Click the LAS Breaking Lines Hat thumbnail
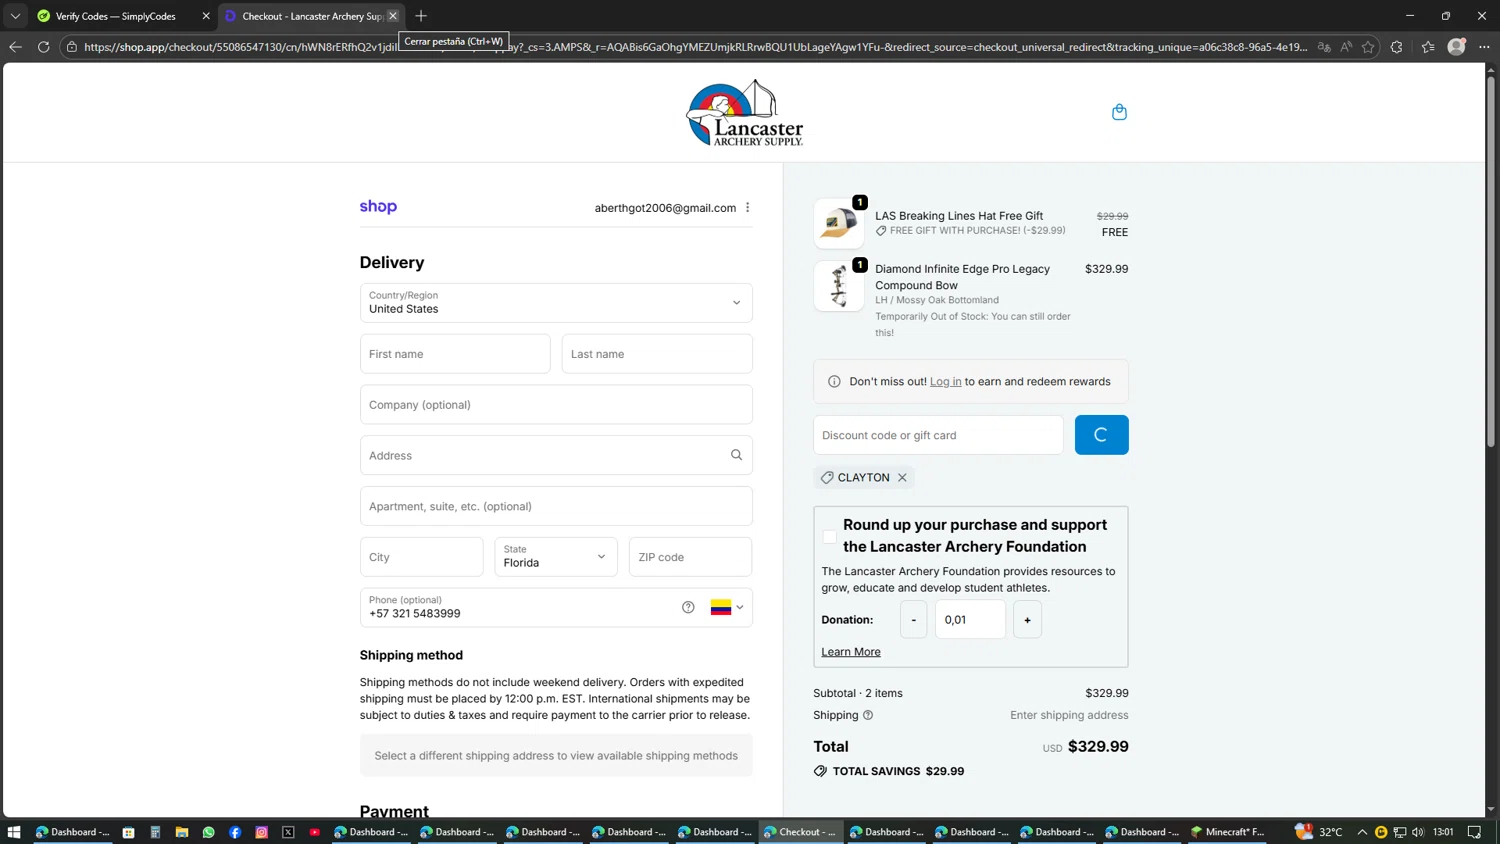Screen dimensions: 1500x844 click(x=838, y=223)
